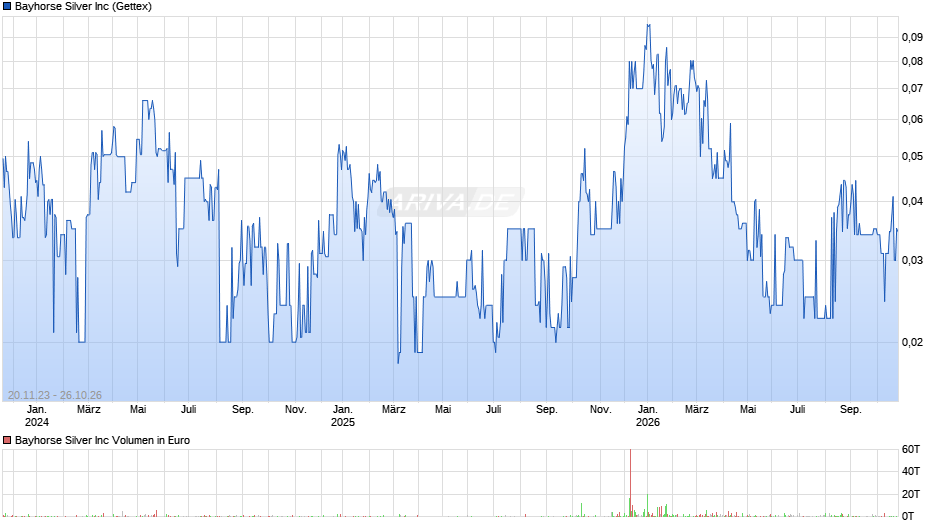Viewport: 940px width, 526px height.
Task: Click the volume axis label 60T
Action: pyautogui.click(x=911, y=449)
